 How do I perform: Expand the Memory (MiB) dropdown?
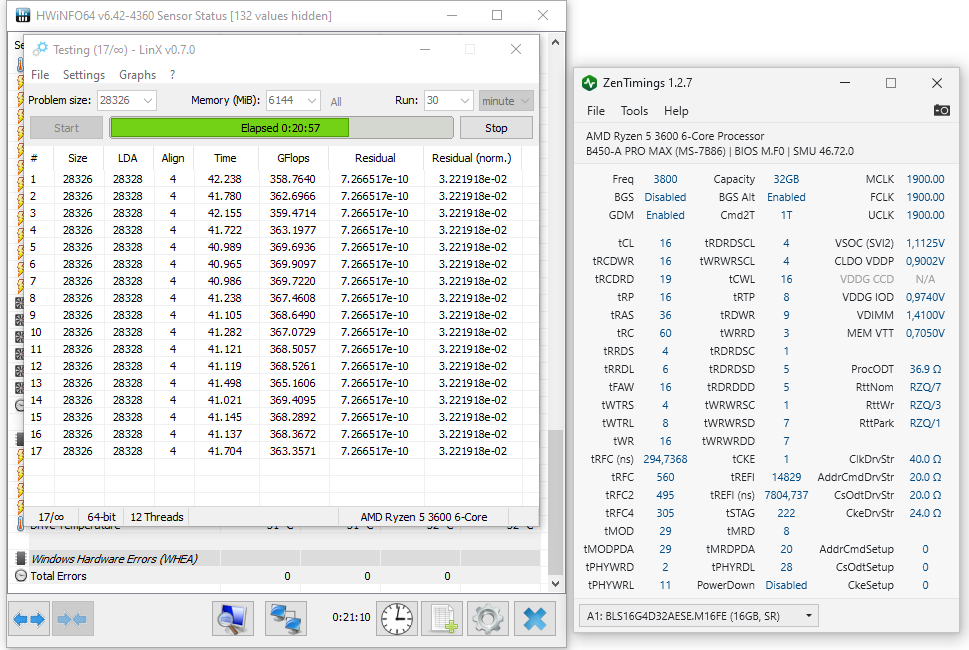[311, 101]
